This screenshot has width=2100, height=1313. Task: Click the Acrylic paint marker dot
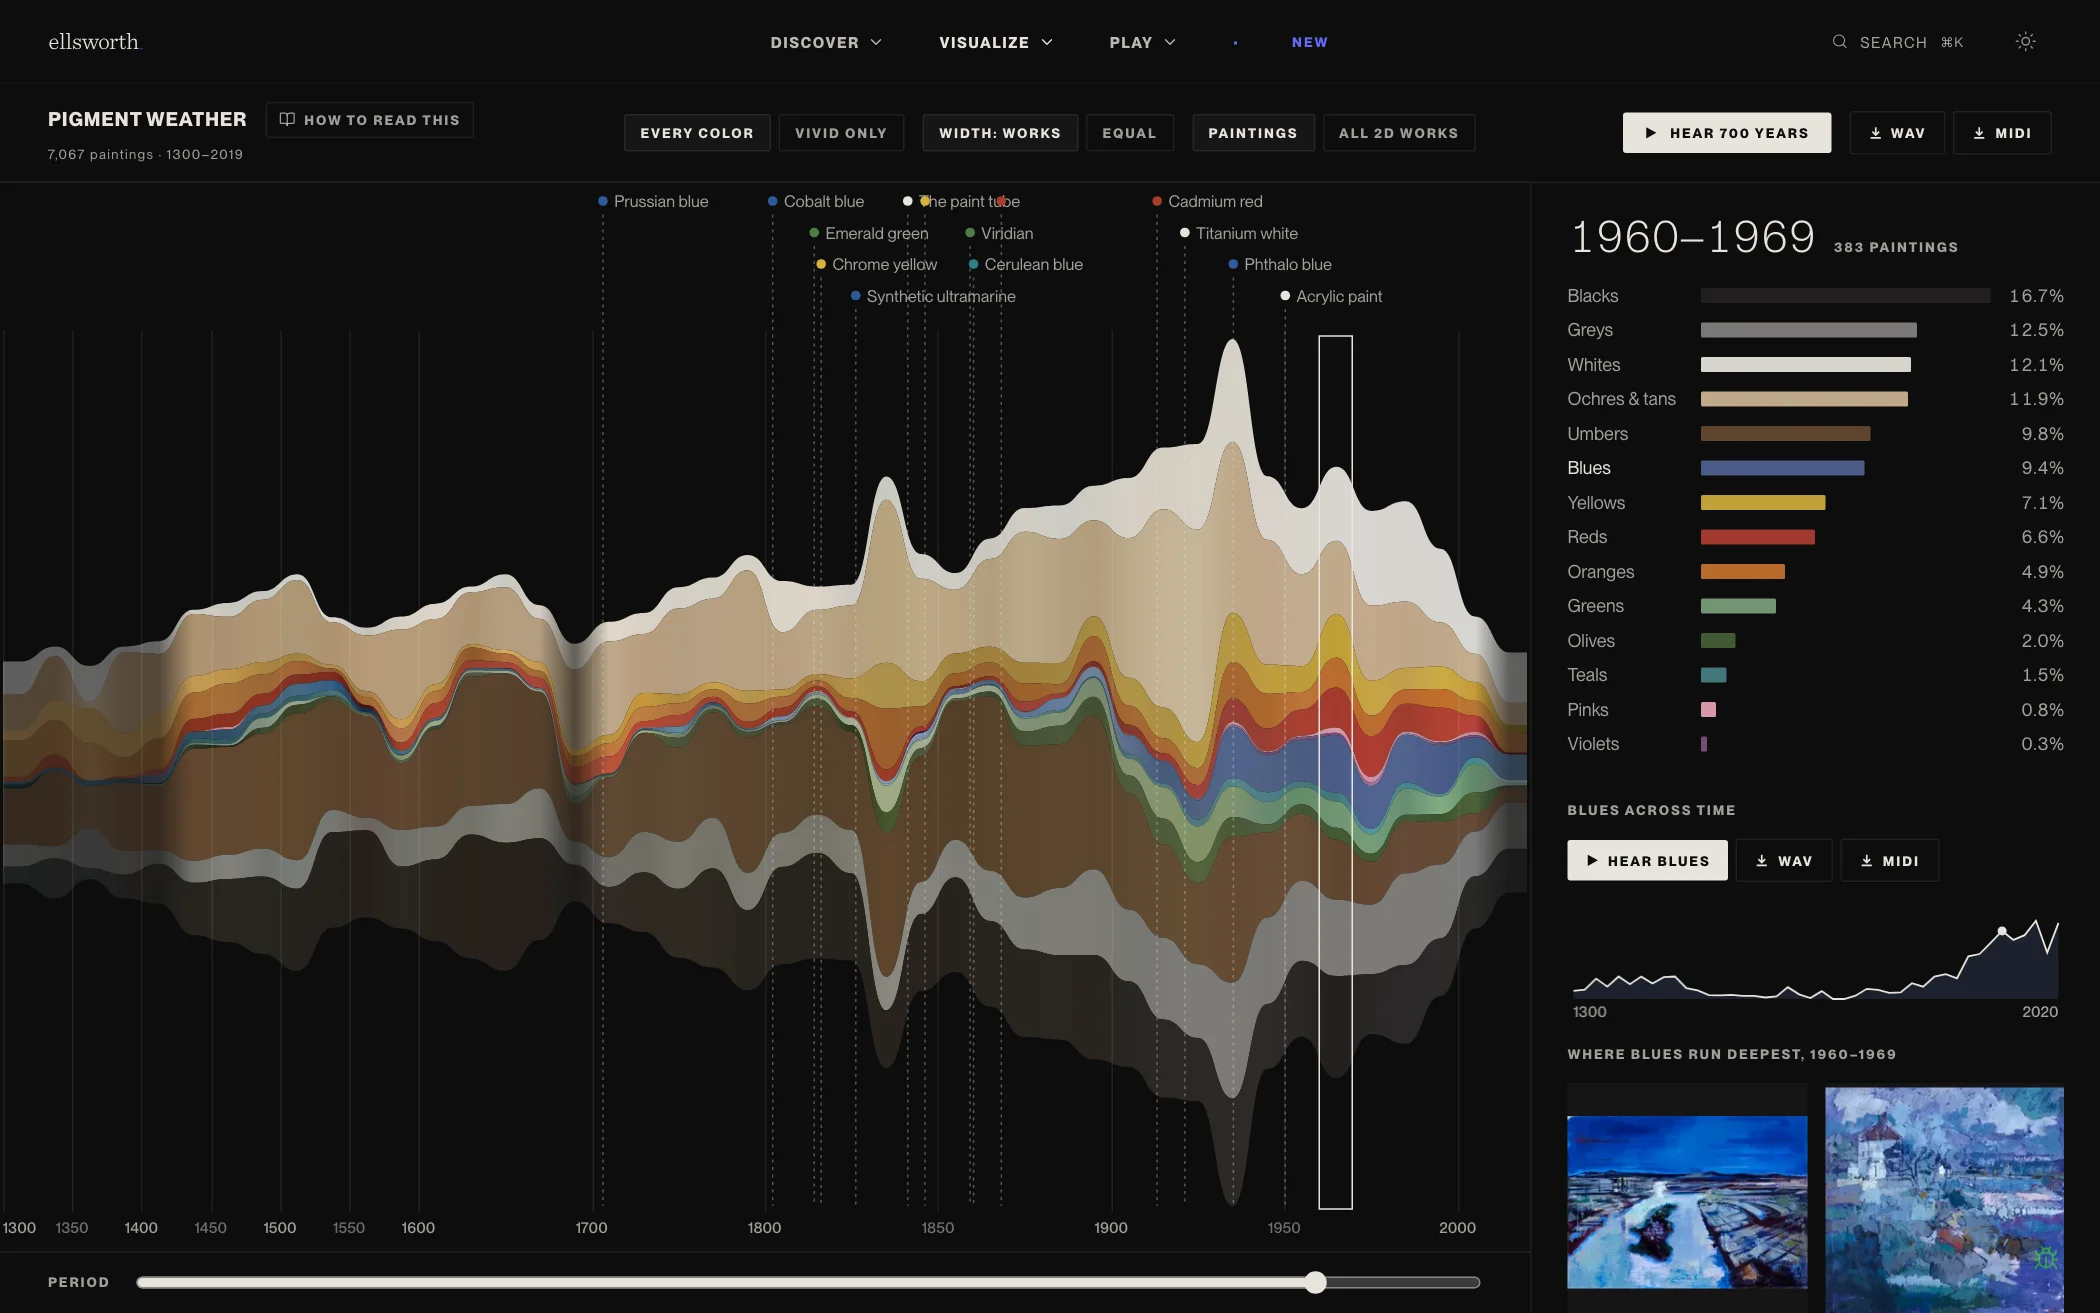pyautogui.click(x=1285, y=296)
